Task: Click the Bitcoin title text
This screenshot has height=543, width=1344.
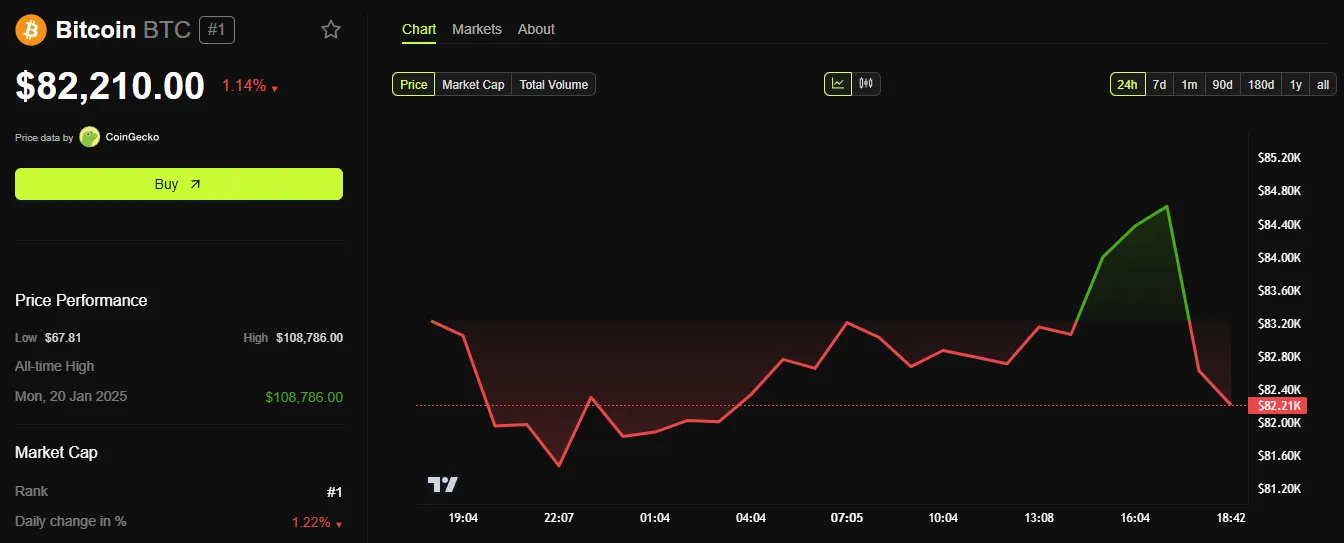Action: click(96, 30)
